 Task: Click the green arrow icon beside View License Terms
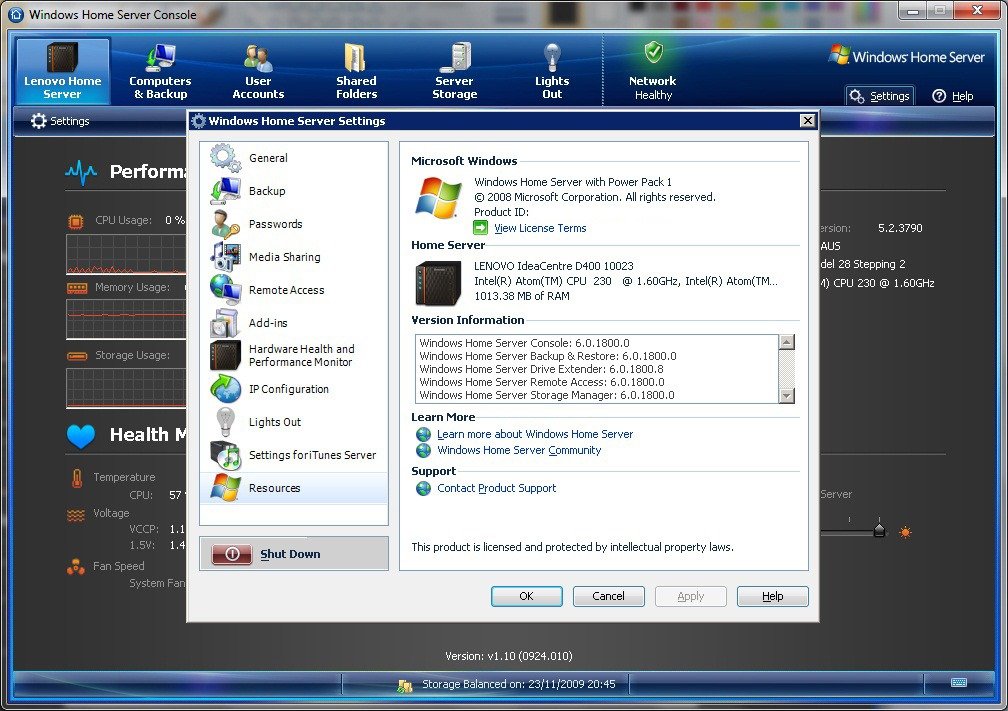pos(480,228)
